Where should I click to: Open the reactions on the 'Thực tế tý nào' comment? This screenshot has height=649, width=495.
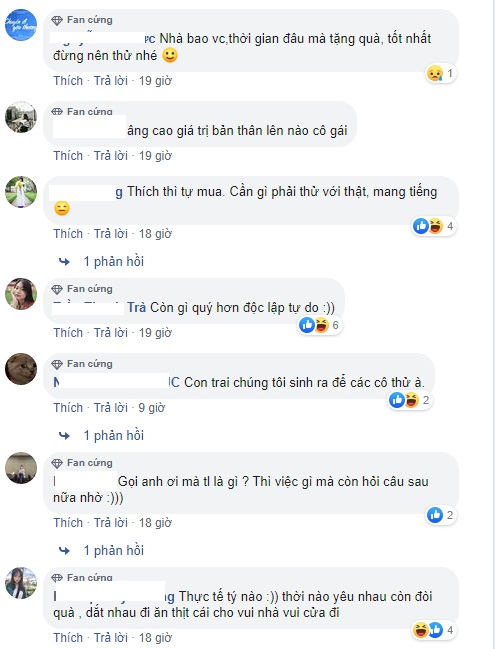(x=434, y=630)
